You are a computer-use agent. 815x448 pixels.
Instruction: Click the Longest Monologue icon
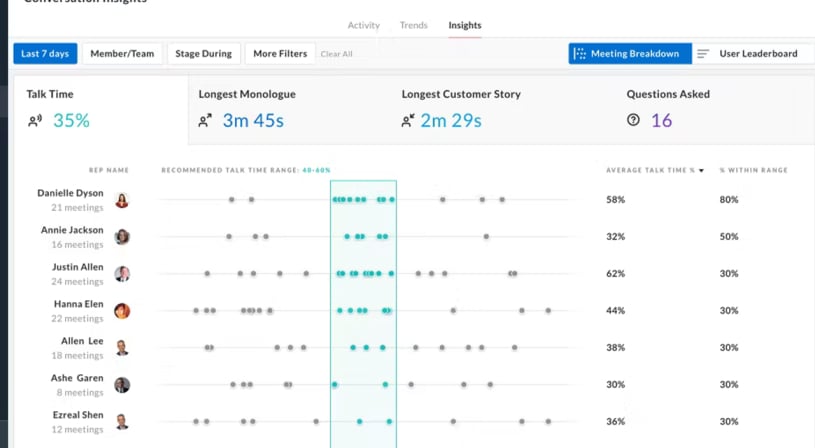coord(205,121)
